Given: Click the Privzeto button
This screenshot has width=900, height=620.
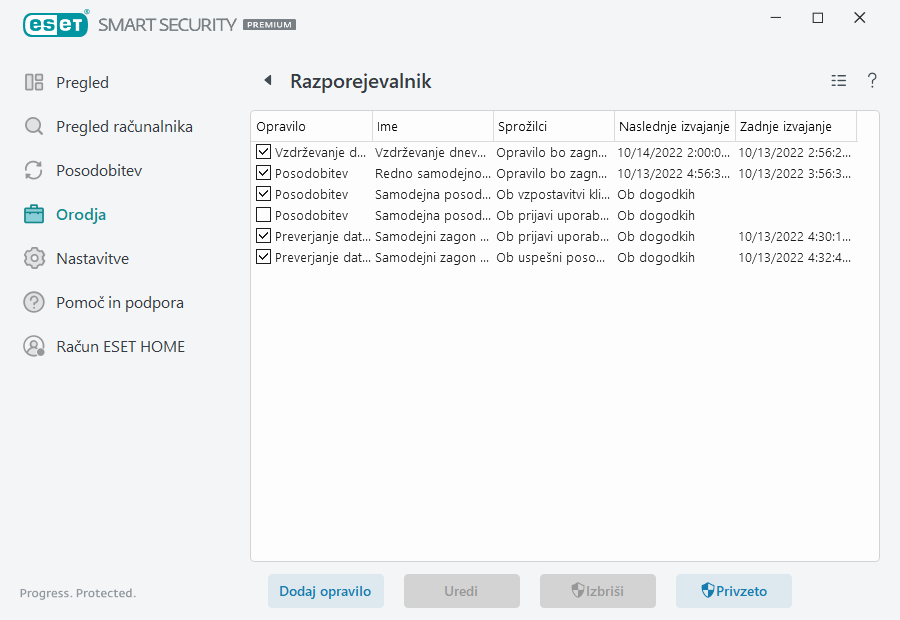Looking at the screenshot, I should (734, 591).
